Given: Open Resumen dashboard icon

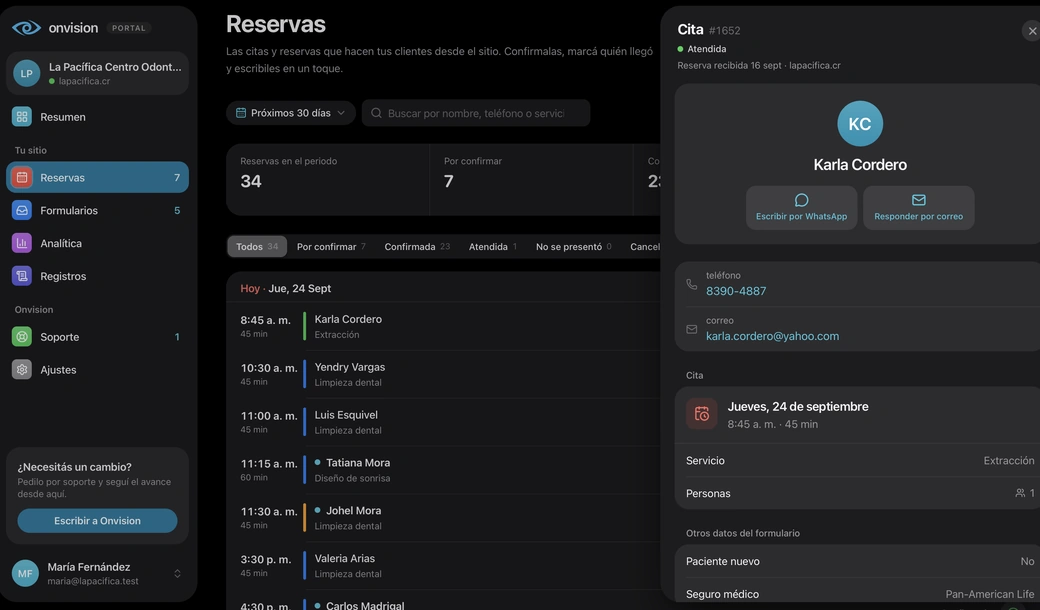Looking at the screenshot, I should [22, 117].
